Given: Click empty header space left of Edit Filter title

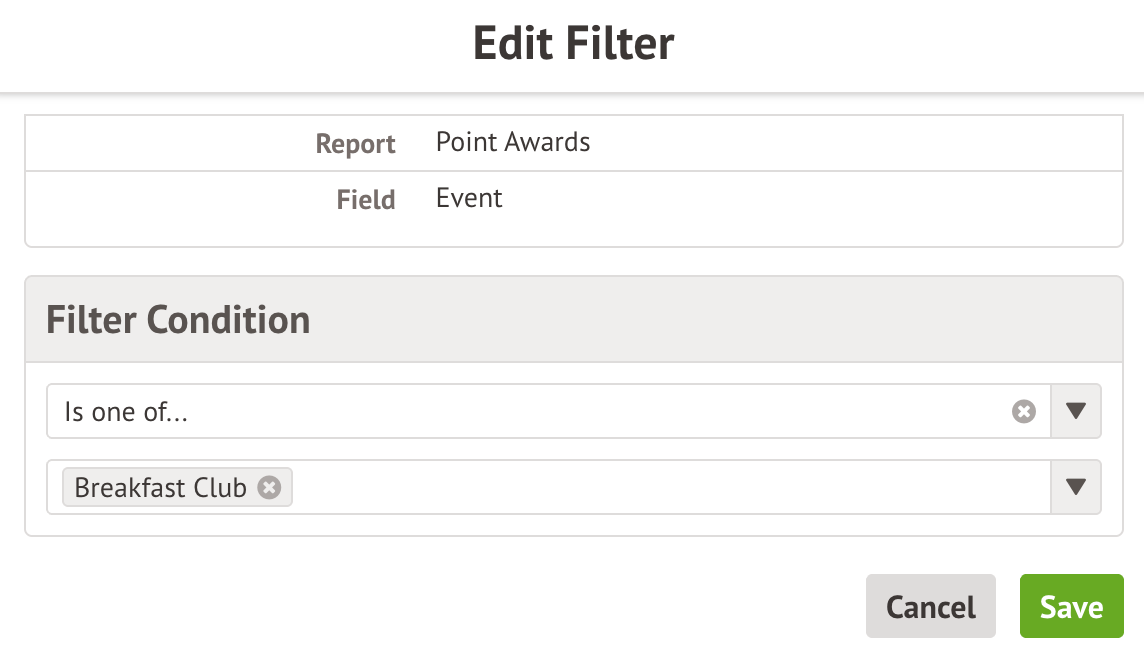Looking at the screenshot, I should point(230,44).
